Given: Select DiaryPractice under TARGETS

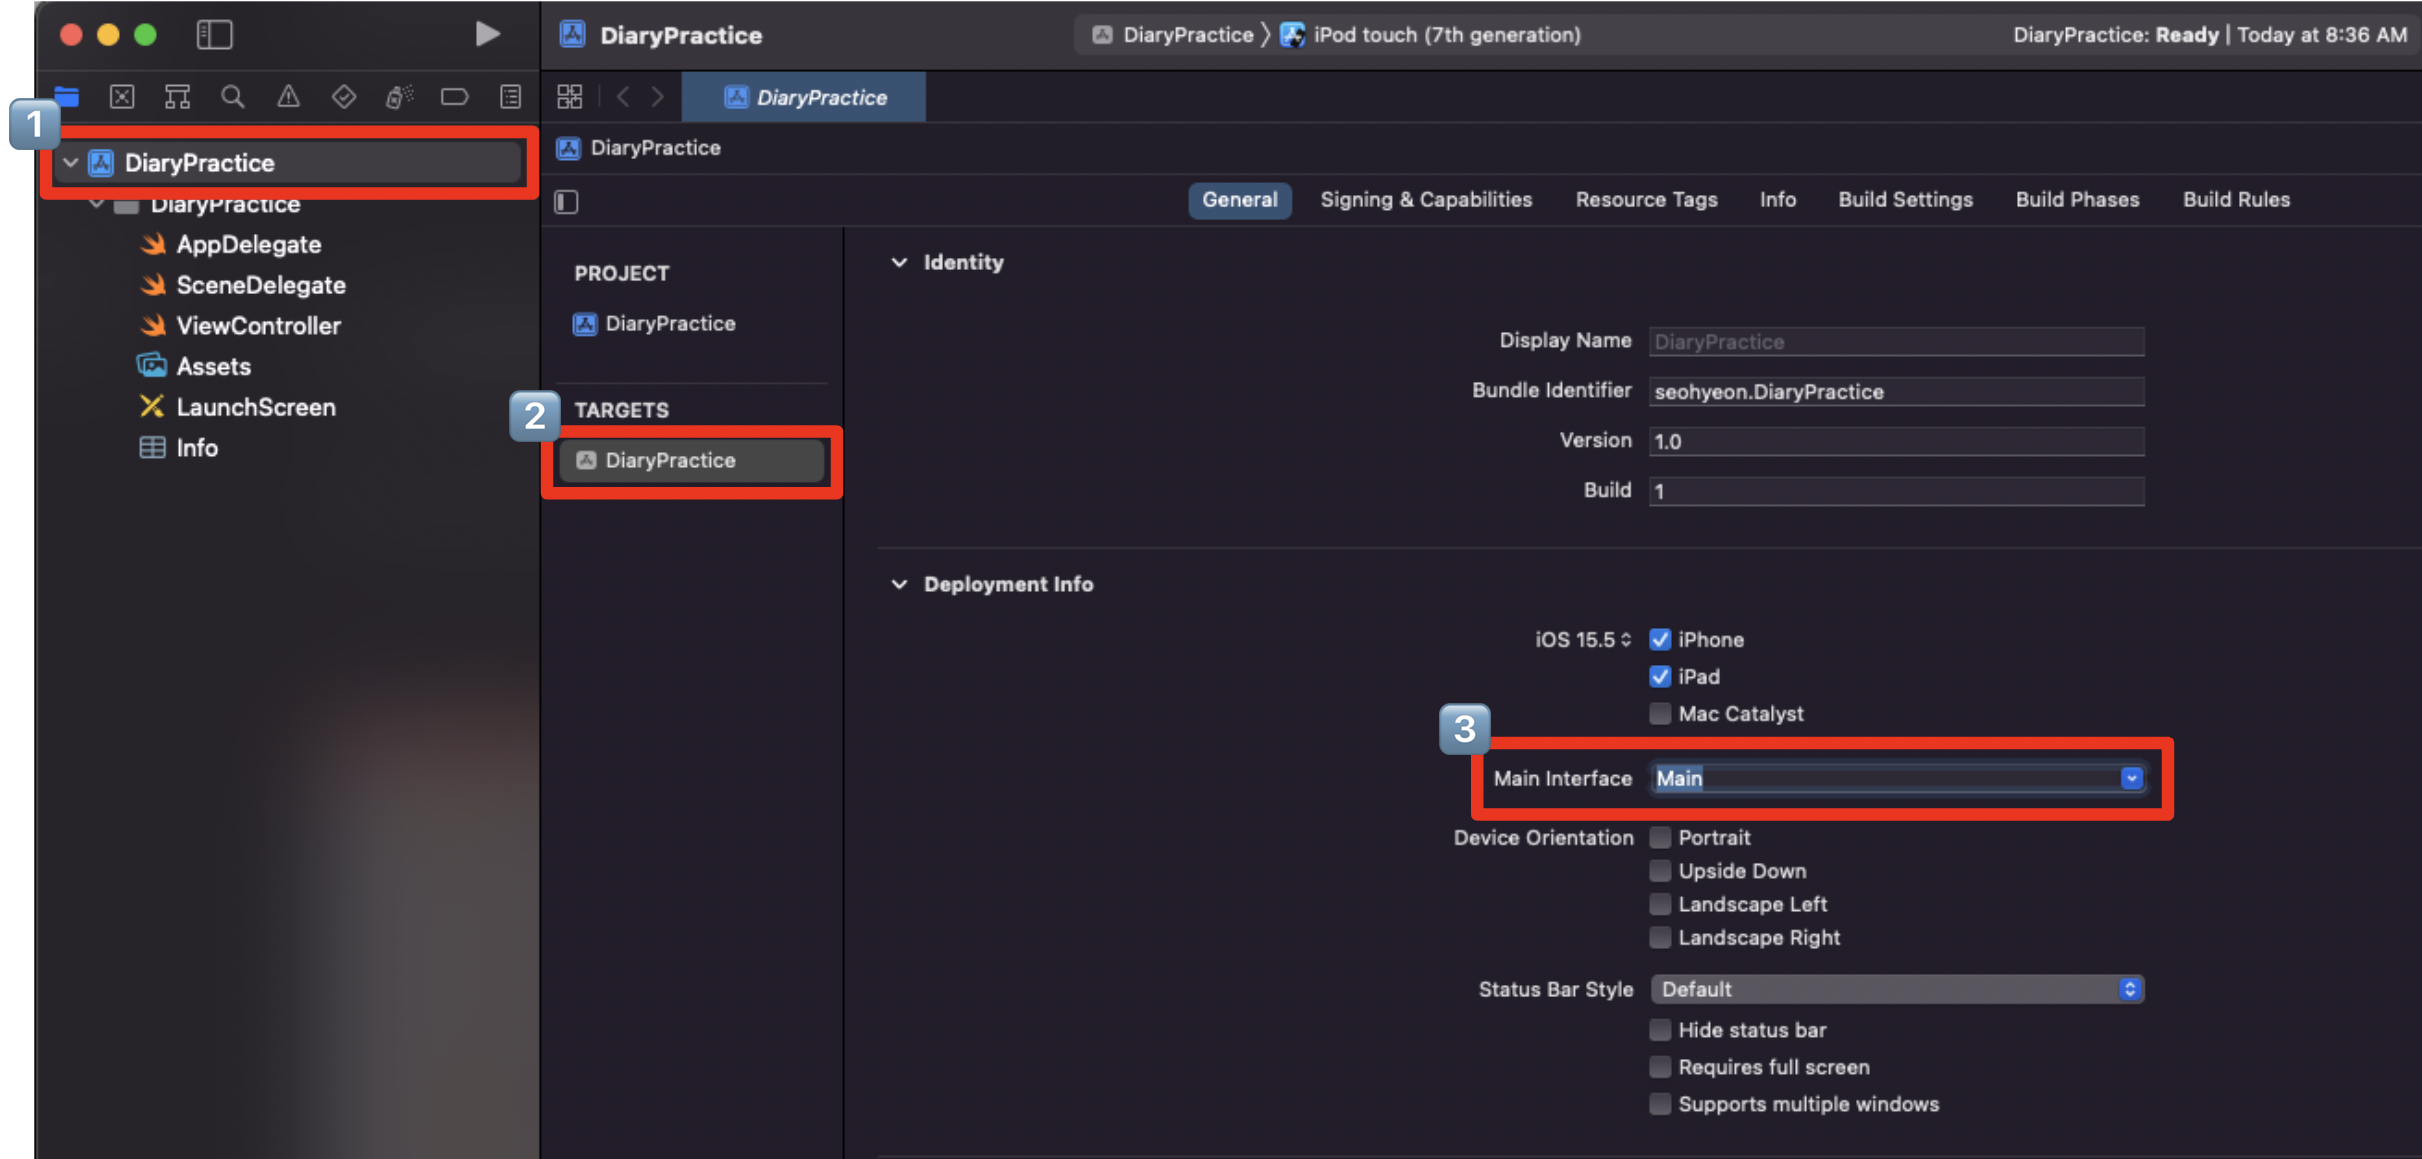Looking at the screenshot, I should coord(691,460).
